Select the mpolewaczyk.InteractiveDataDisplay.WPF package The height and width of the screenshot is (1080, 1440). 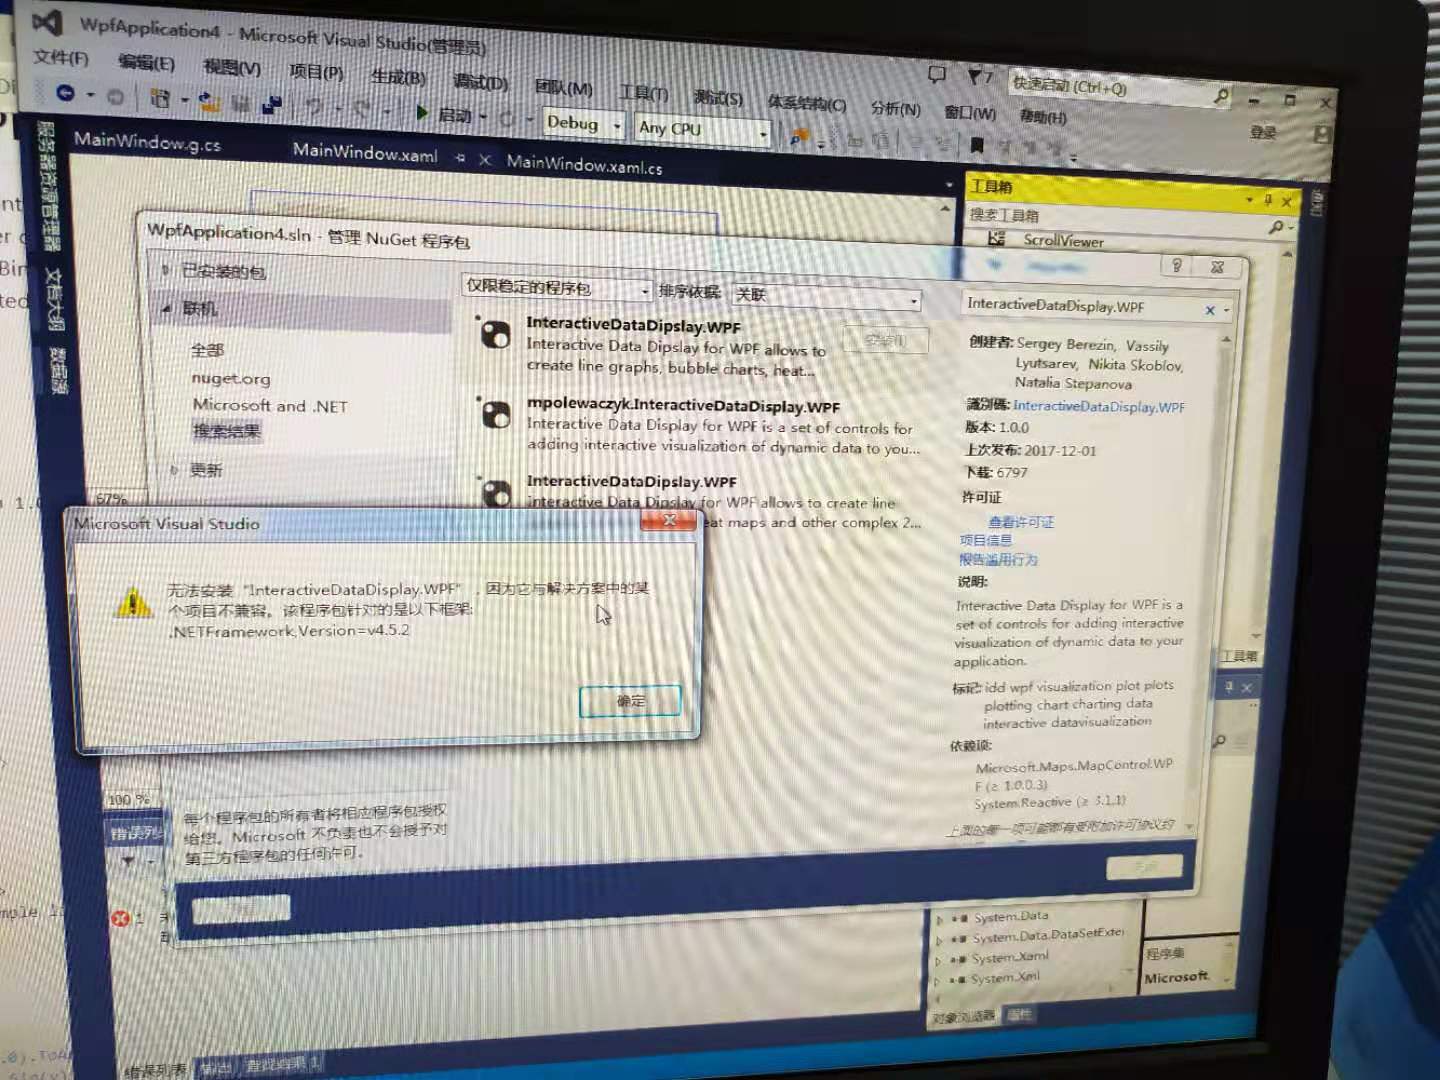[x=700, y=426]
